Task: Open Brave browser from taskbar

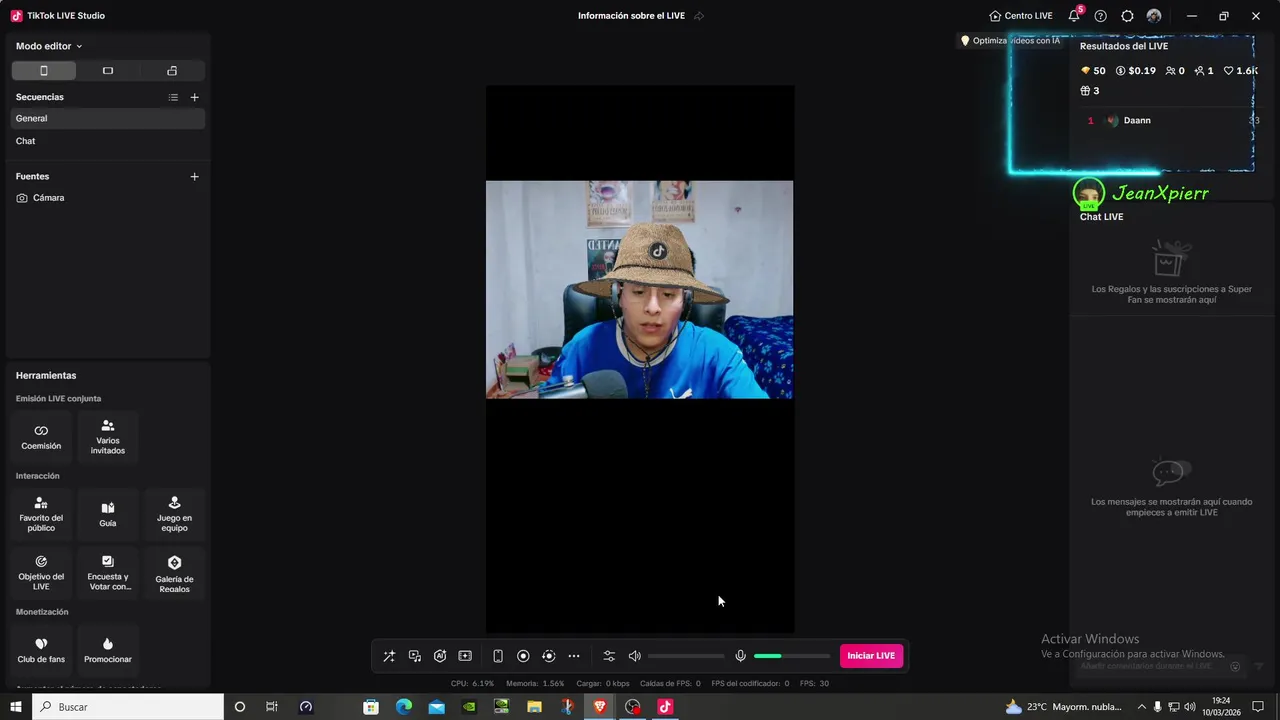Action: 600,707
